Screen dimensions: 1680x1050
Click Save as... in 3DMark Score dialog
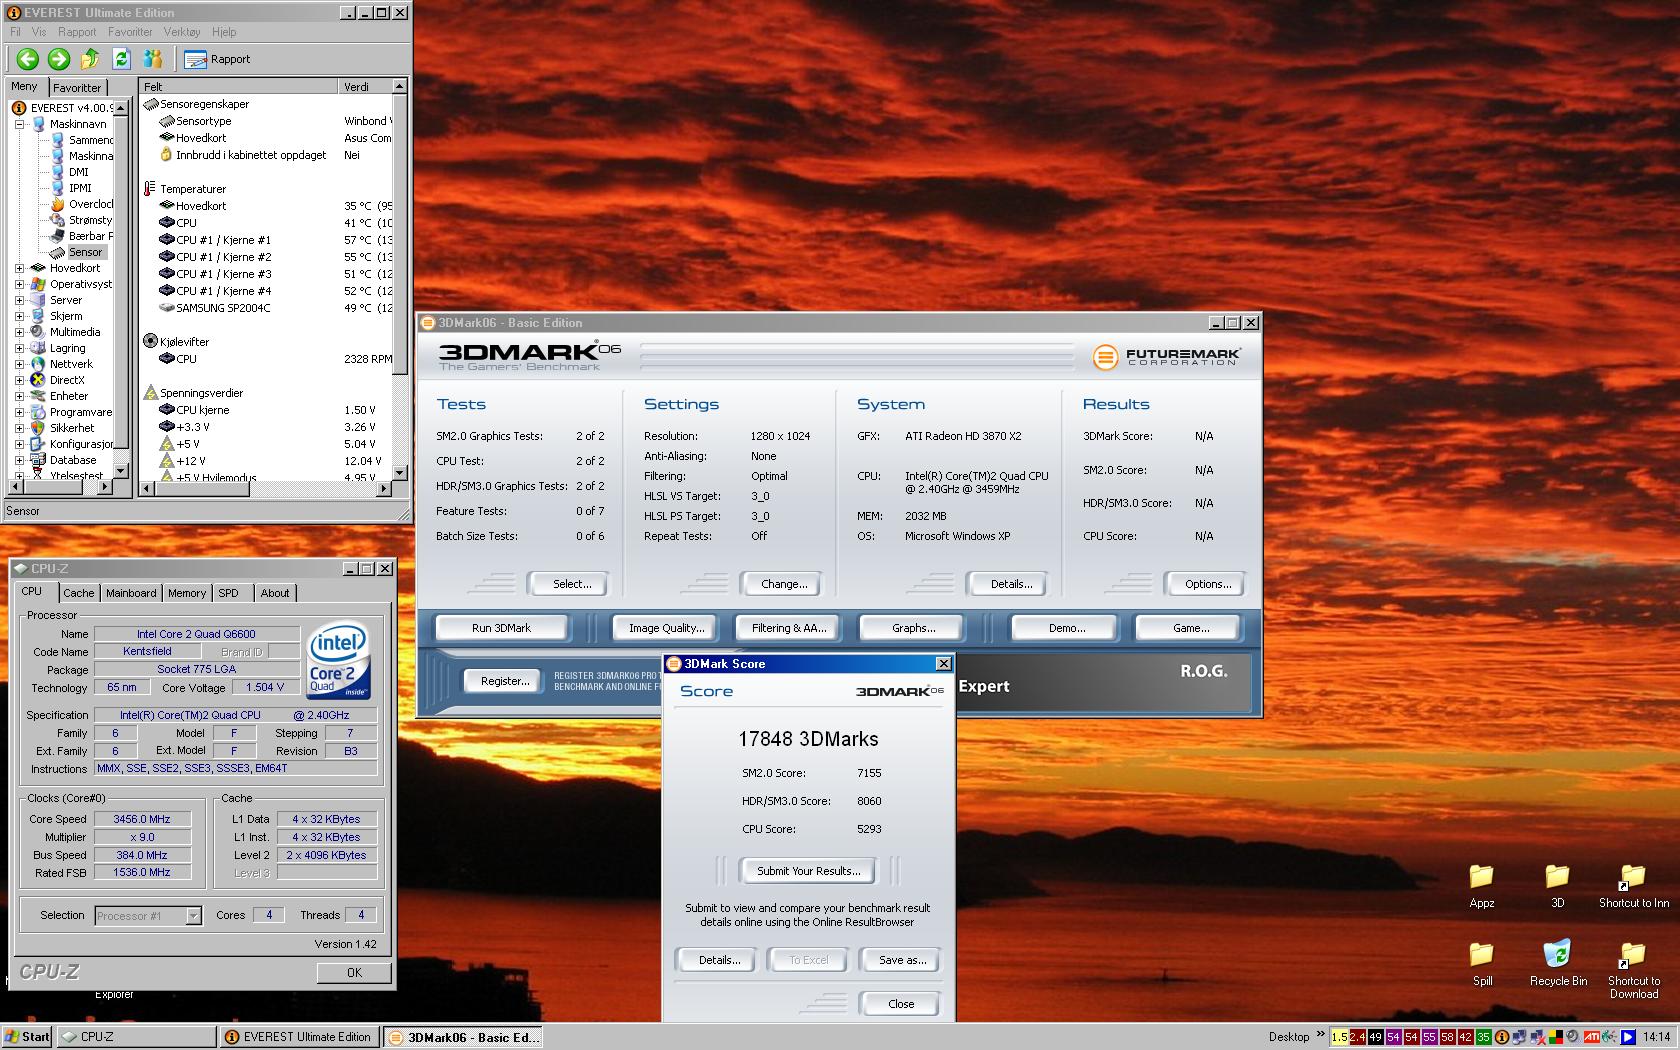(902, 960)
